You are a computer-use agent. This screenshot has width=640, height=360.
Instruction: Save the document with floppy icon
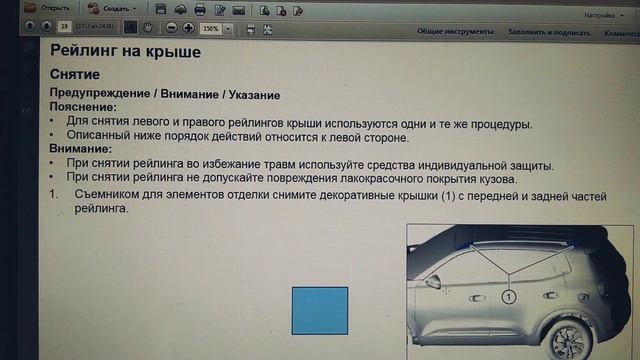161,9
